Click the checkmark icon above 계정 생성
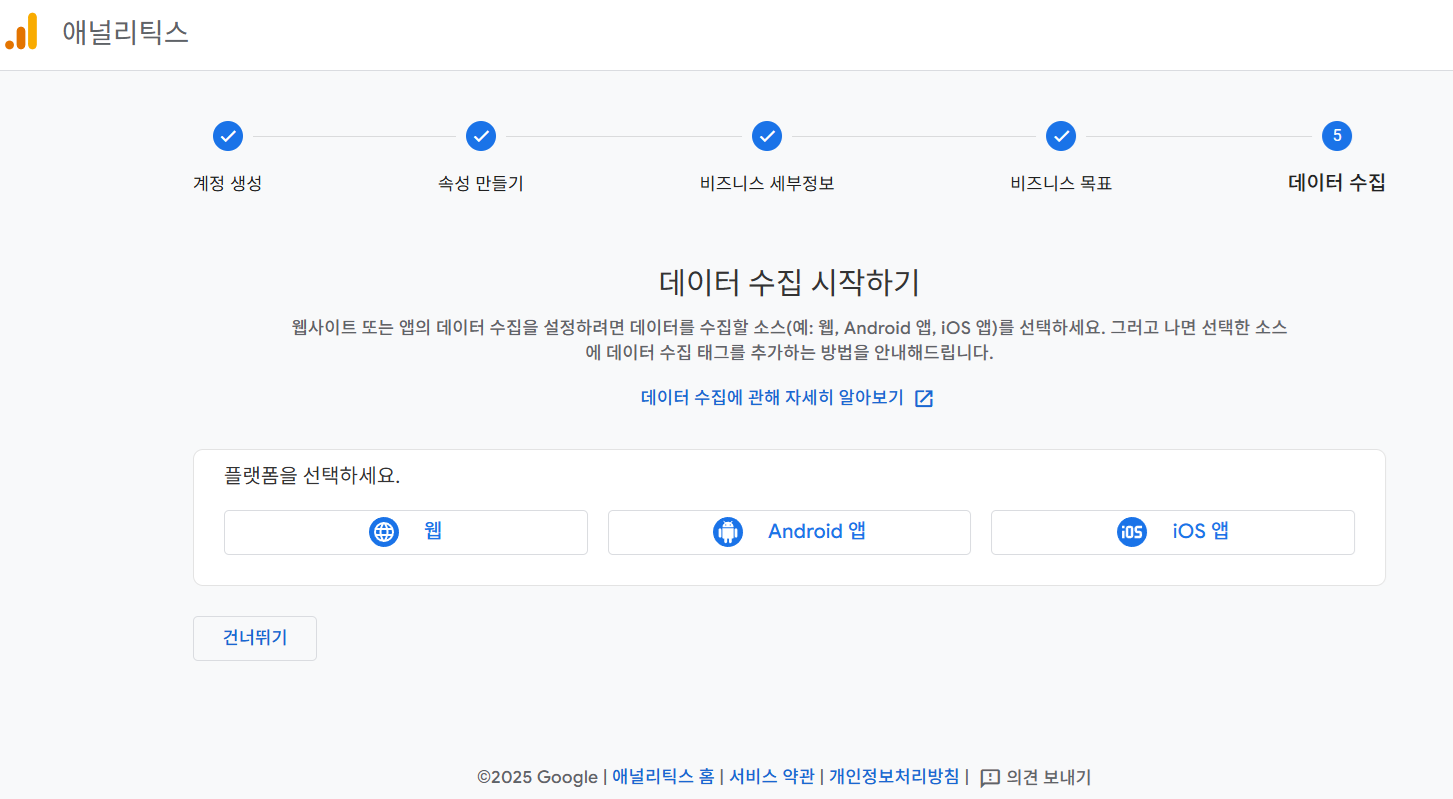1453x799 pixels. click(228, 136)
